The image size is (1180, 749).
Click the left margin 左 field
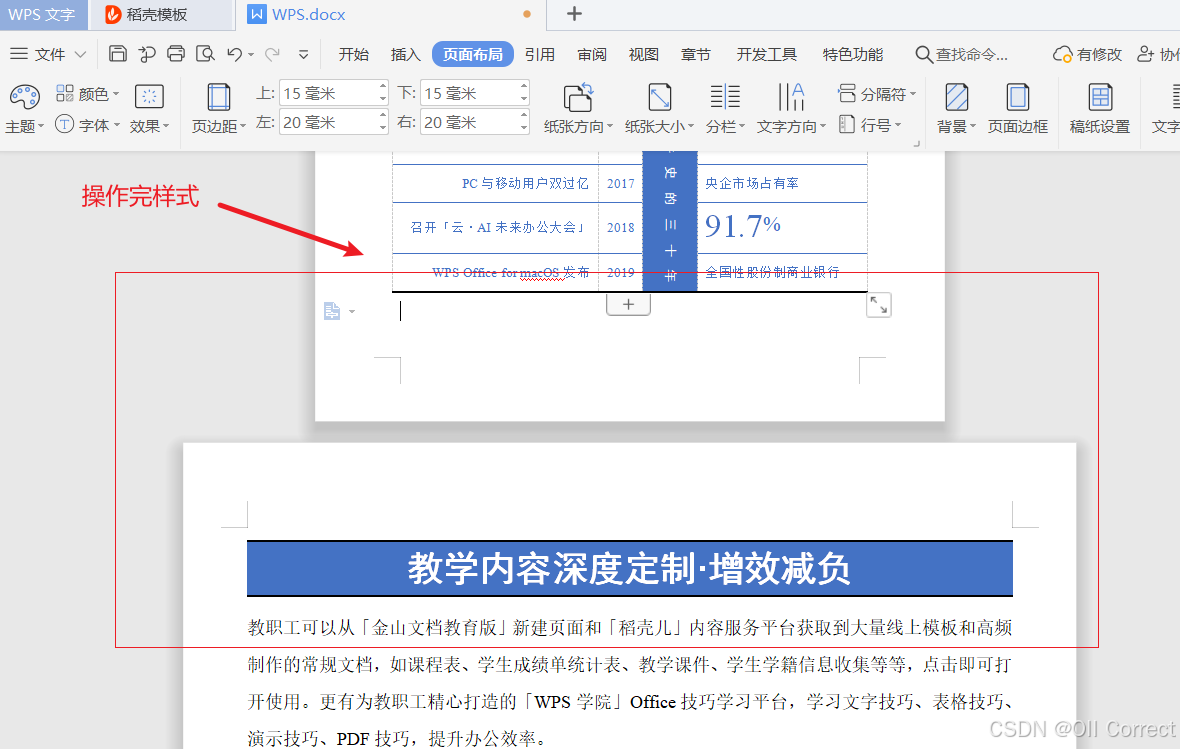tap(328, 122)
